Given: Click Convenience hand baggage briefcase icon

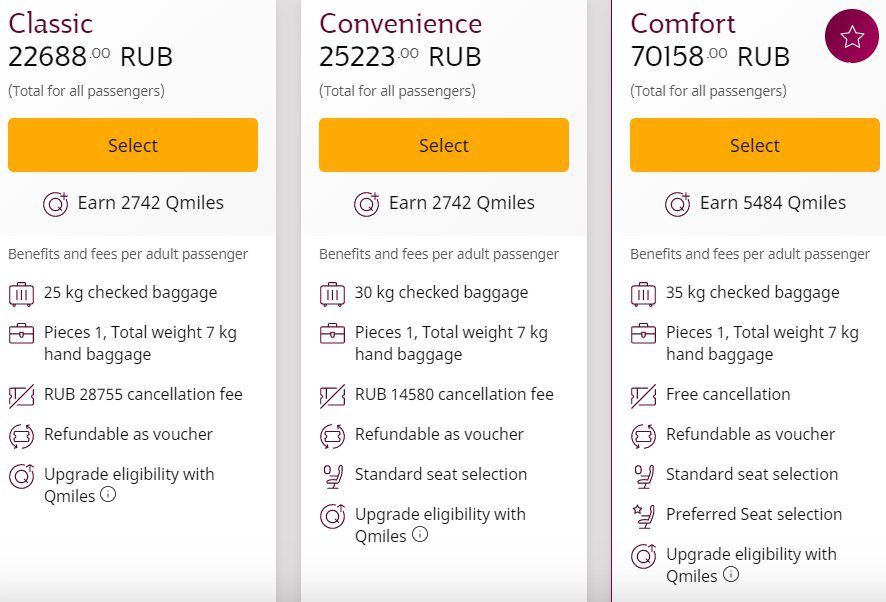Looking at the screenshot, I should pyautogui.click(x=332, y=334).
